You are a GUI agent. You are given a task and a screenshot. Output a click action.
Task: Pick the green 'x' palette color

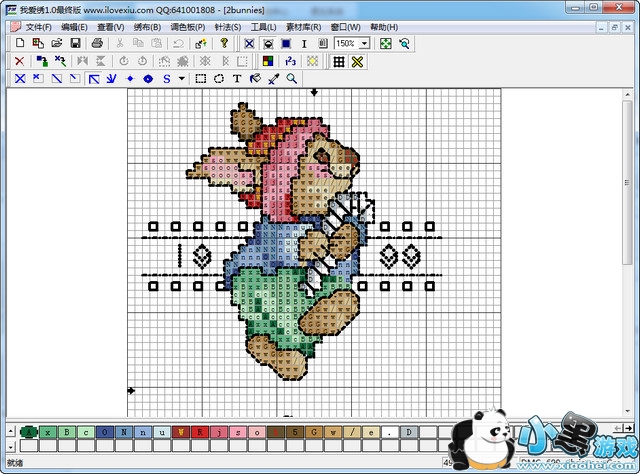(x=48, y=432)
